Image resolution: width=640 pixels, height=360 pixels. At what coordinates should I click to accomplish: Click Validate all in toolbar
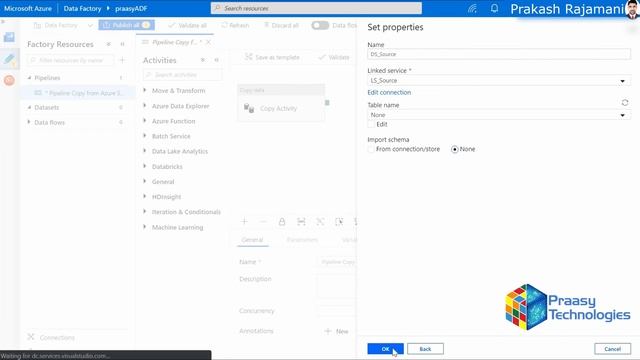(x=188, y=25)
